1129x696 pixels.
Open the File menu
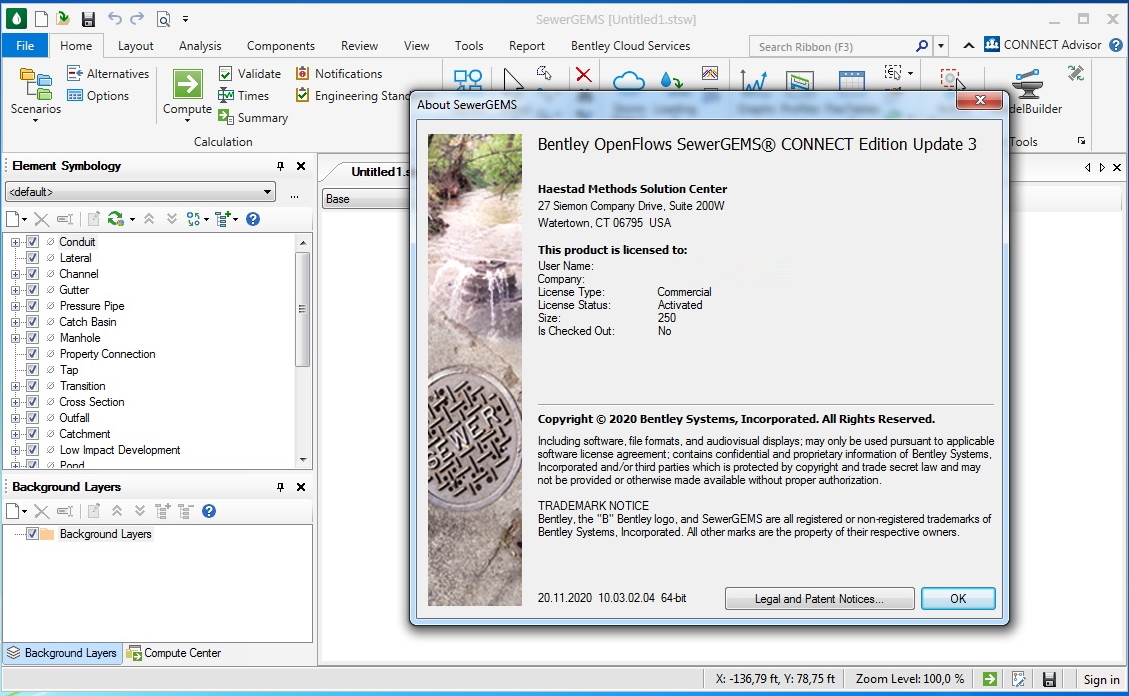pyautogui.click(x=25, y=45)
